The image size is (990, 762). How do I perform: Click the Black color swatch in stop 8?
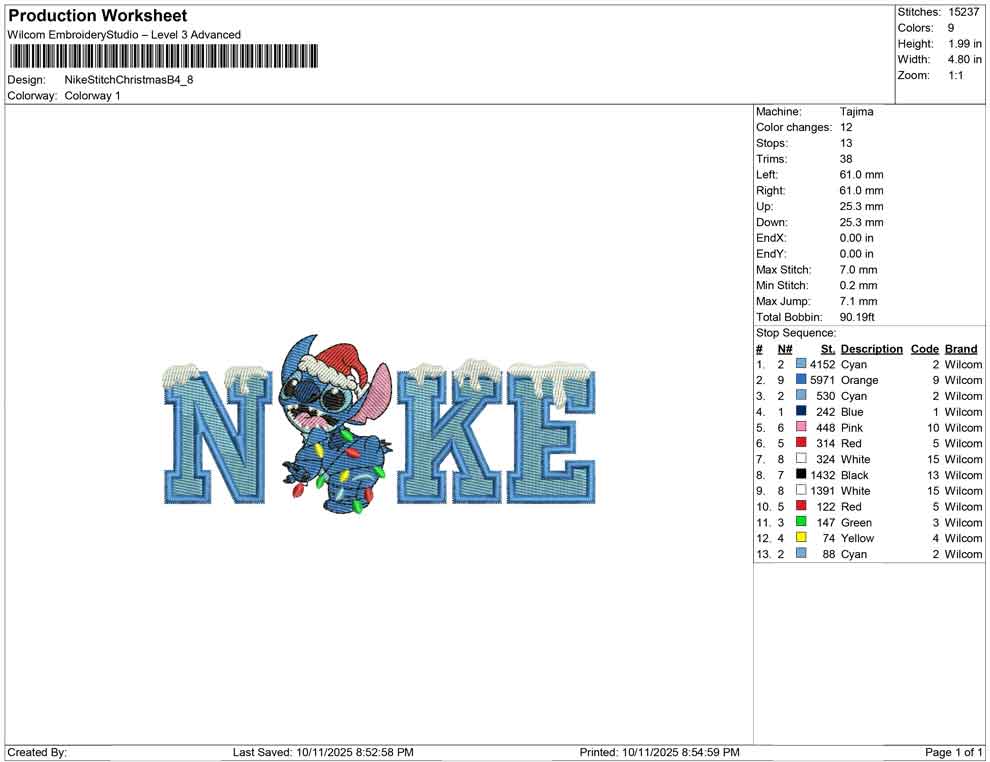(x=801, y=474)
